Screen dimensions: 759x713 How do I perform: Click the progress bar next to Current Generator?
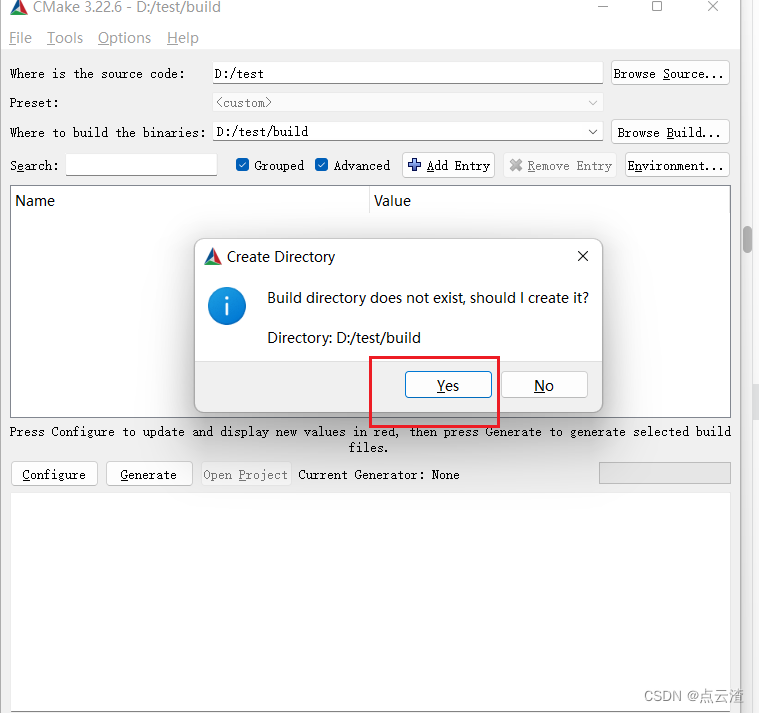(x=665, y=473)
